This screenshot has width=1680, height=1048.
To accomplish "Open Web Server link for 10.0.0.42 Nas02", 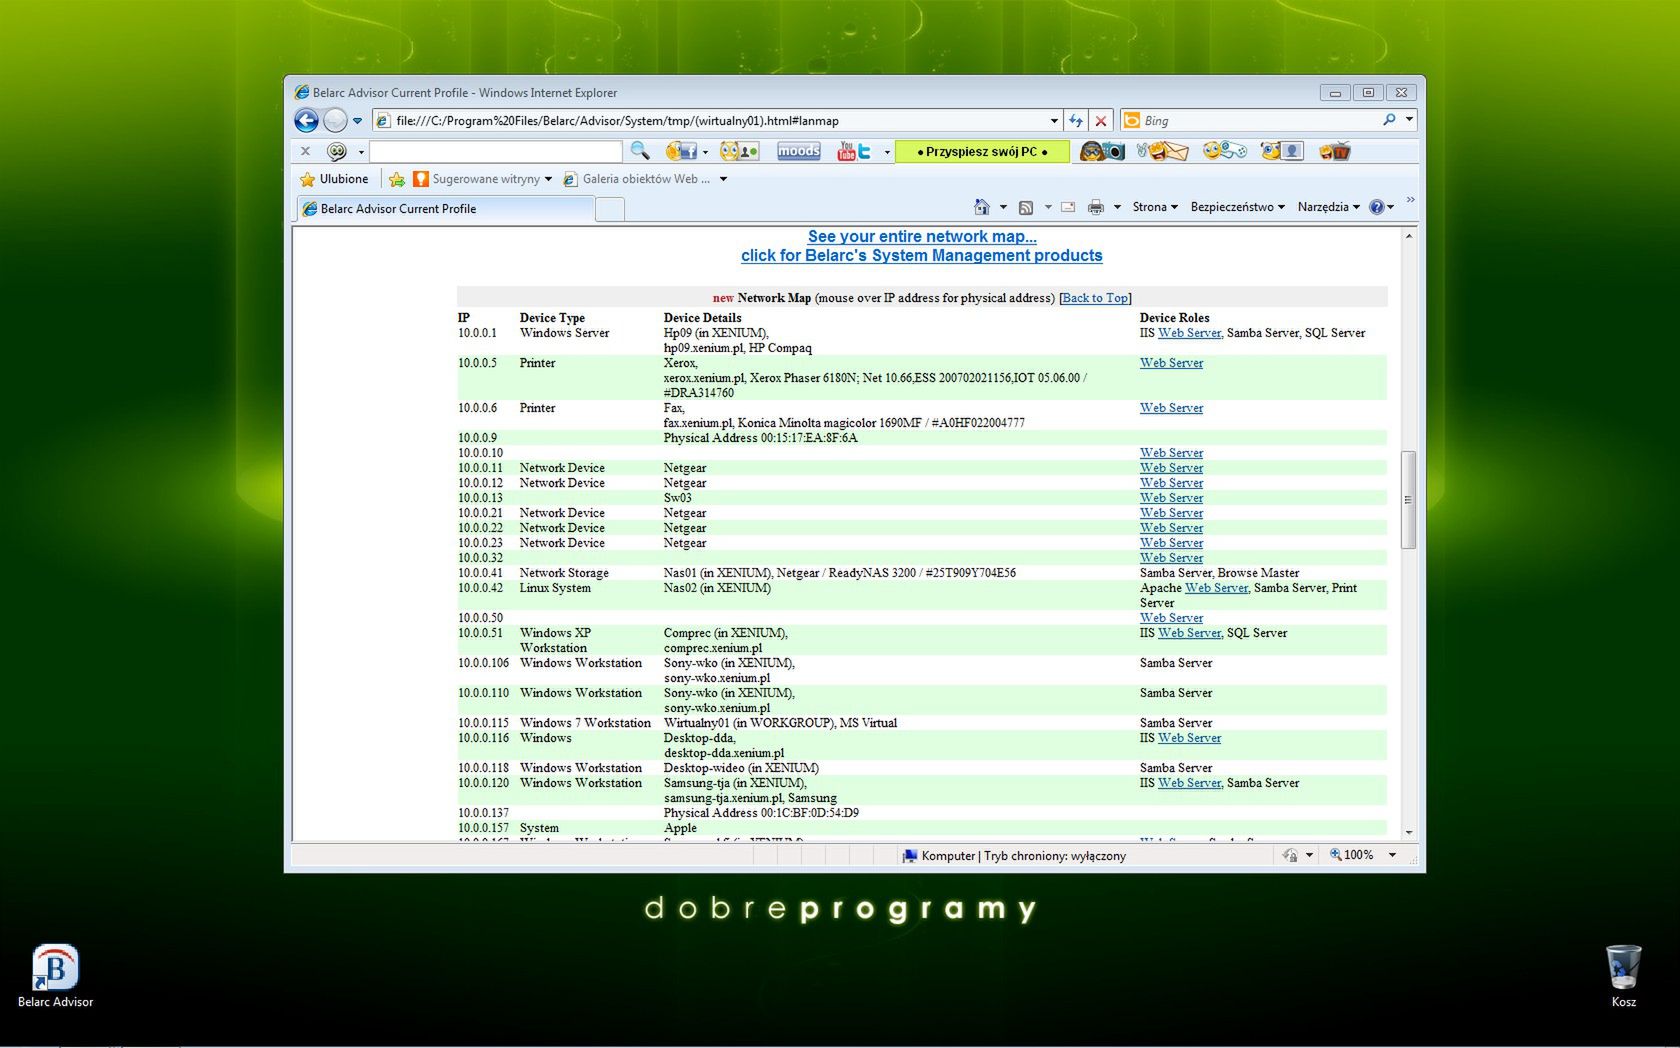I will click(1216, 588).
